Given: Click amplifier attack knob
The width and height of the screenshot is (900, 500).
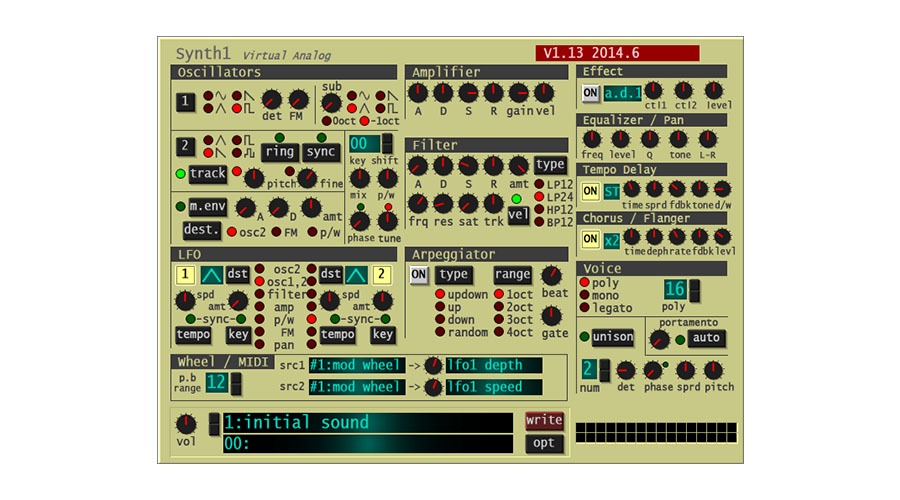Looking at the screenshot, I should click(x=418, y=92).
